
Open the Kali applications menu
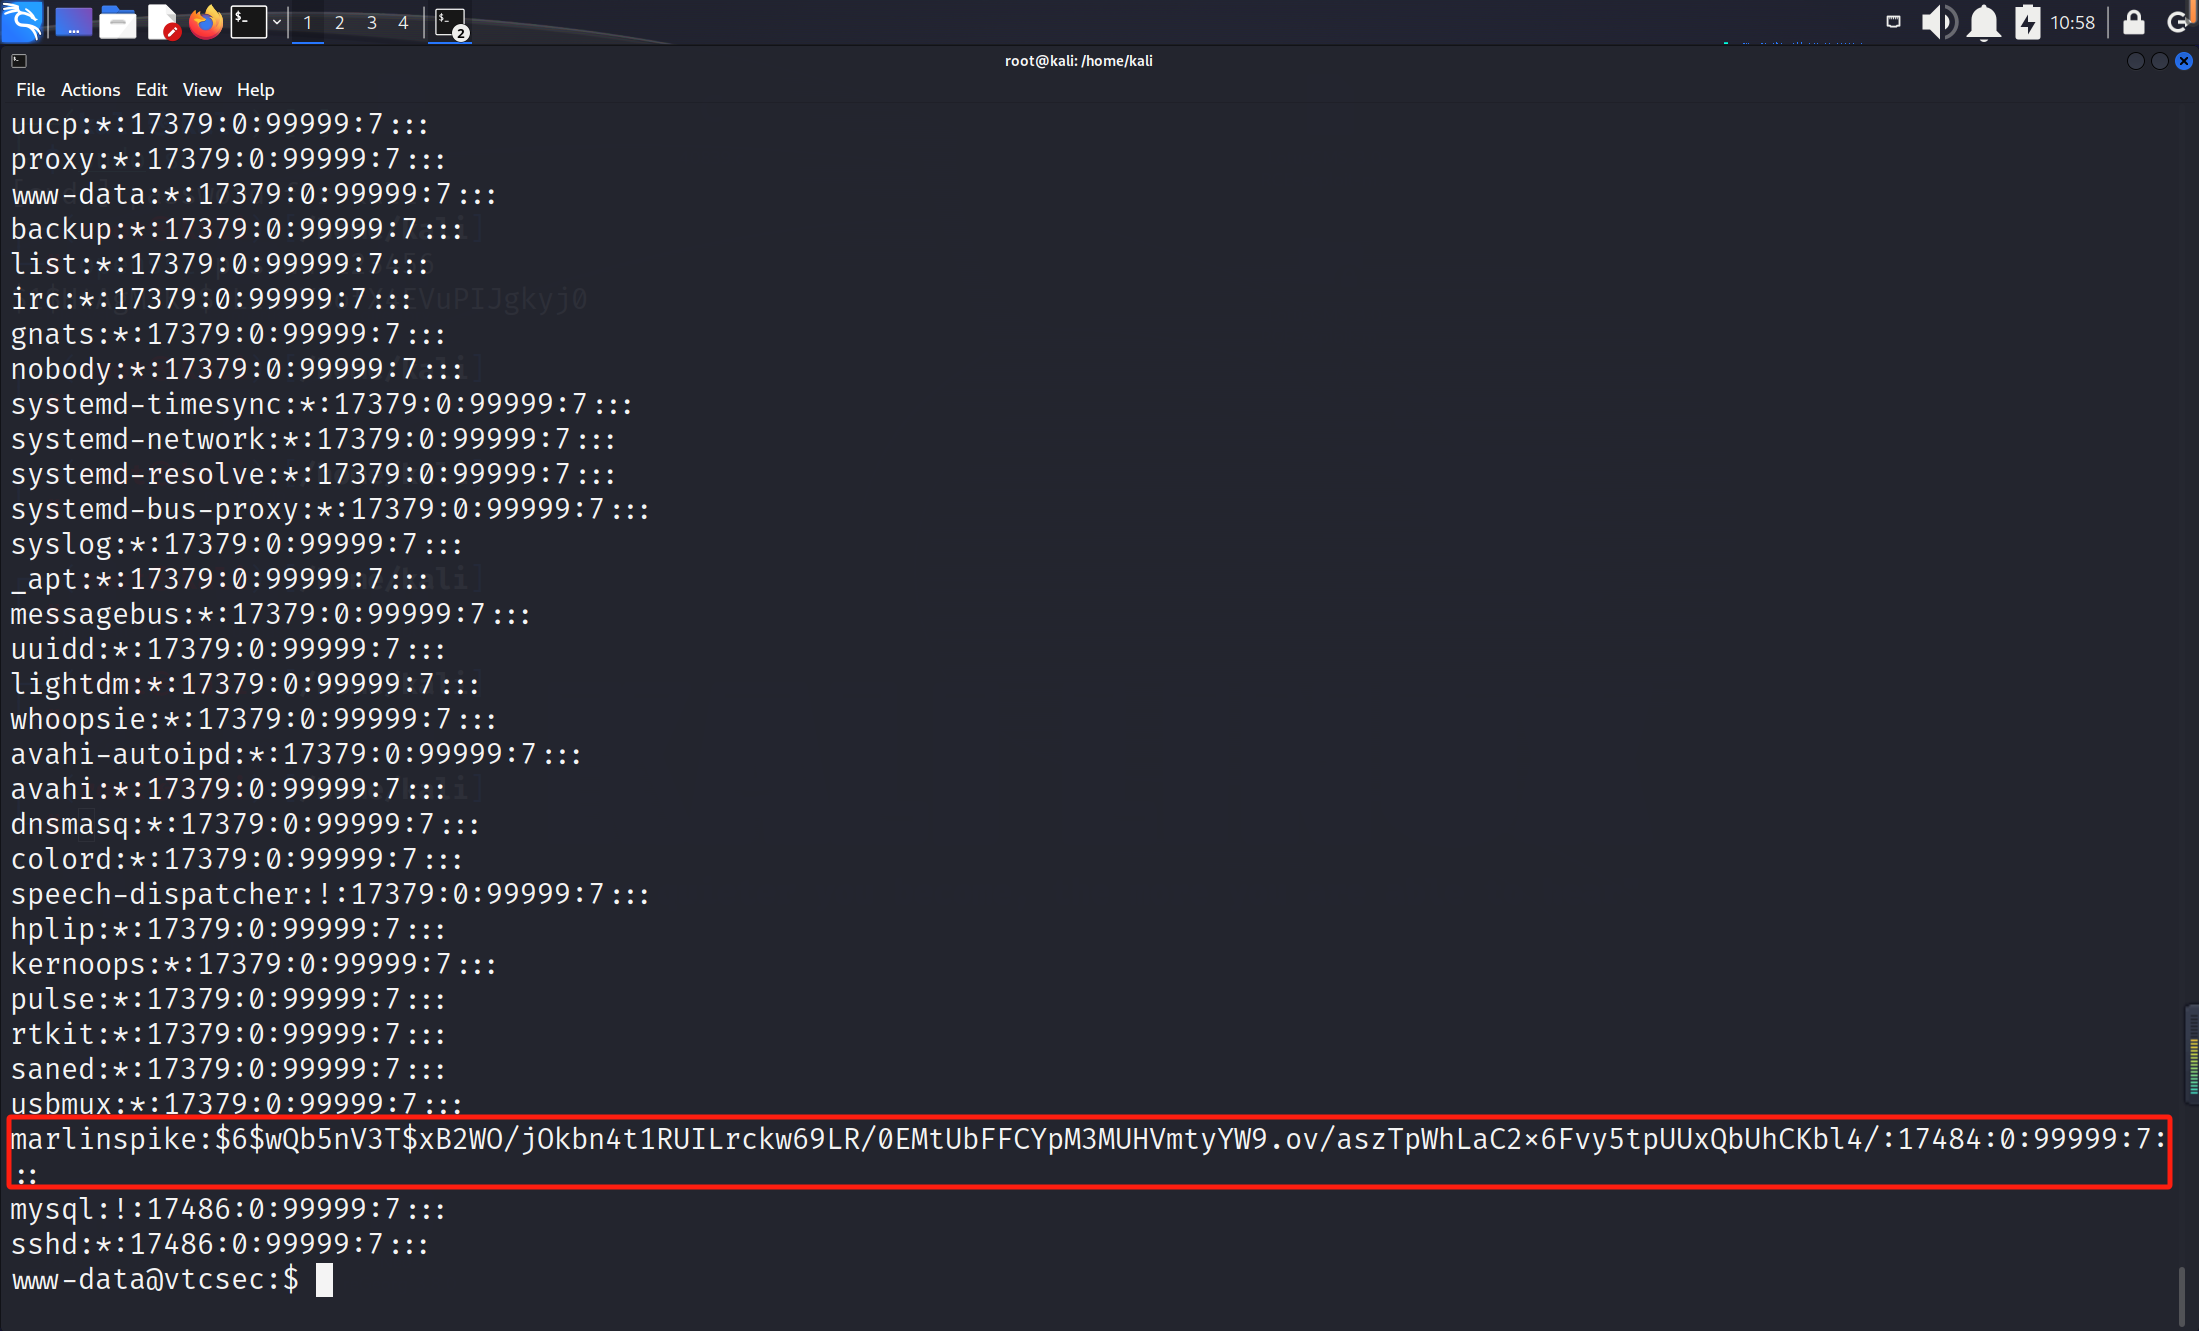point(21,21)
